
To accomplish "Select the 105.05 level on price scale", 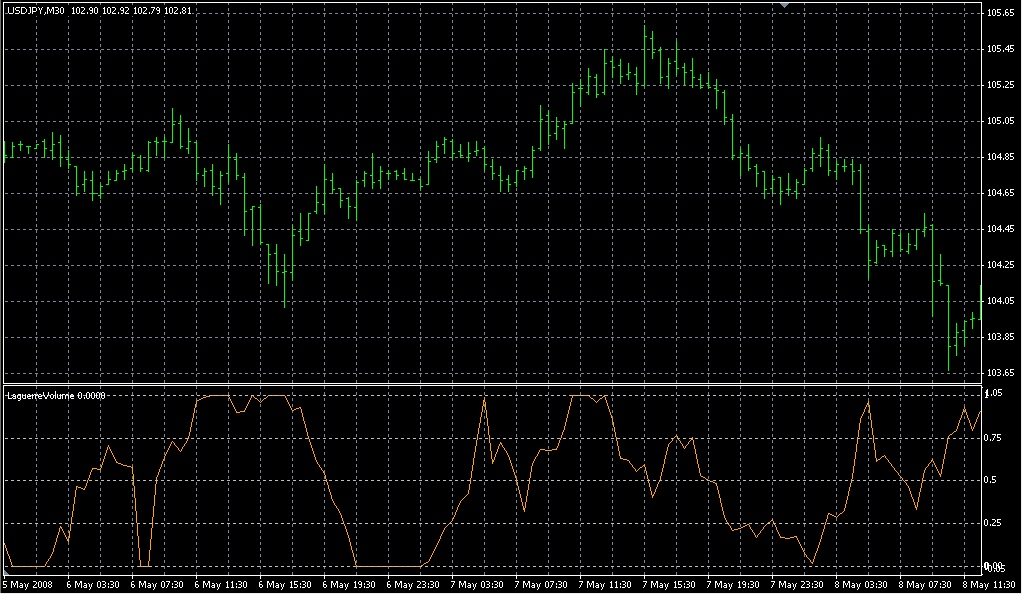I will click(1000, 121).
